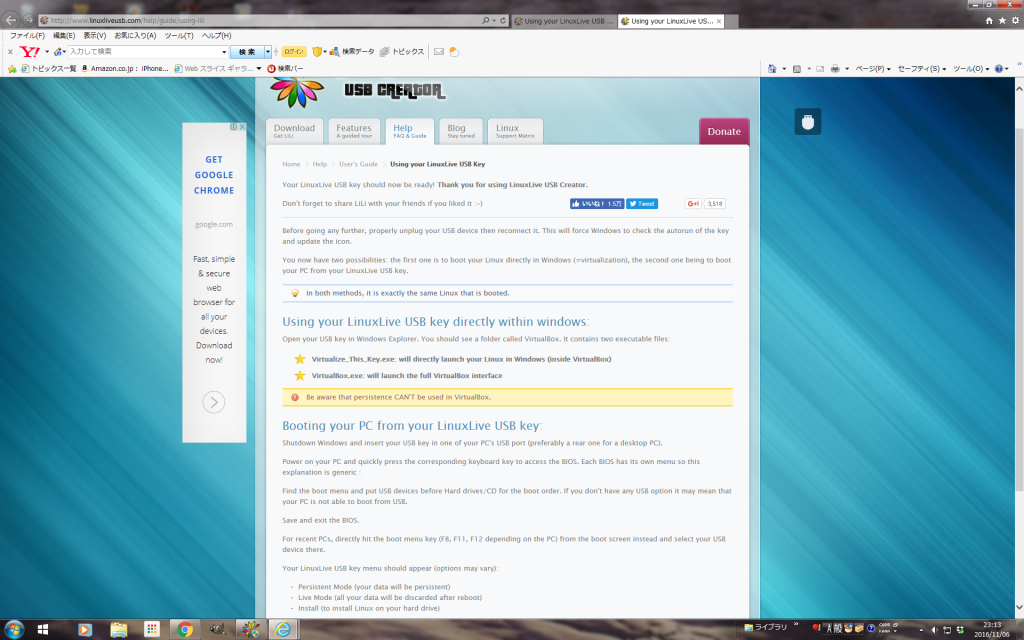This screenshot has height=640, width=1024.
Task: Open the ツール(O) command bar dropdown
Action: tap(969, 69)
